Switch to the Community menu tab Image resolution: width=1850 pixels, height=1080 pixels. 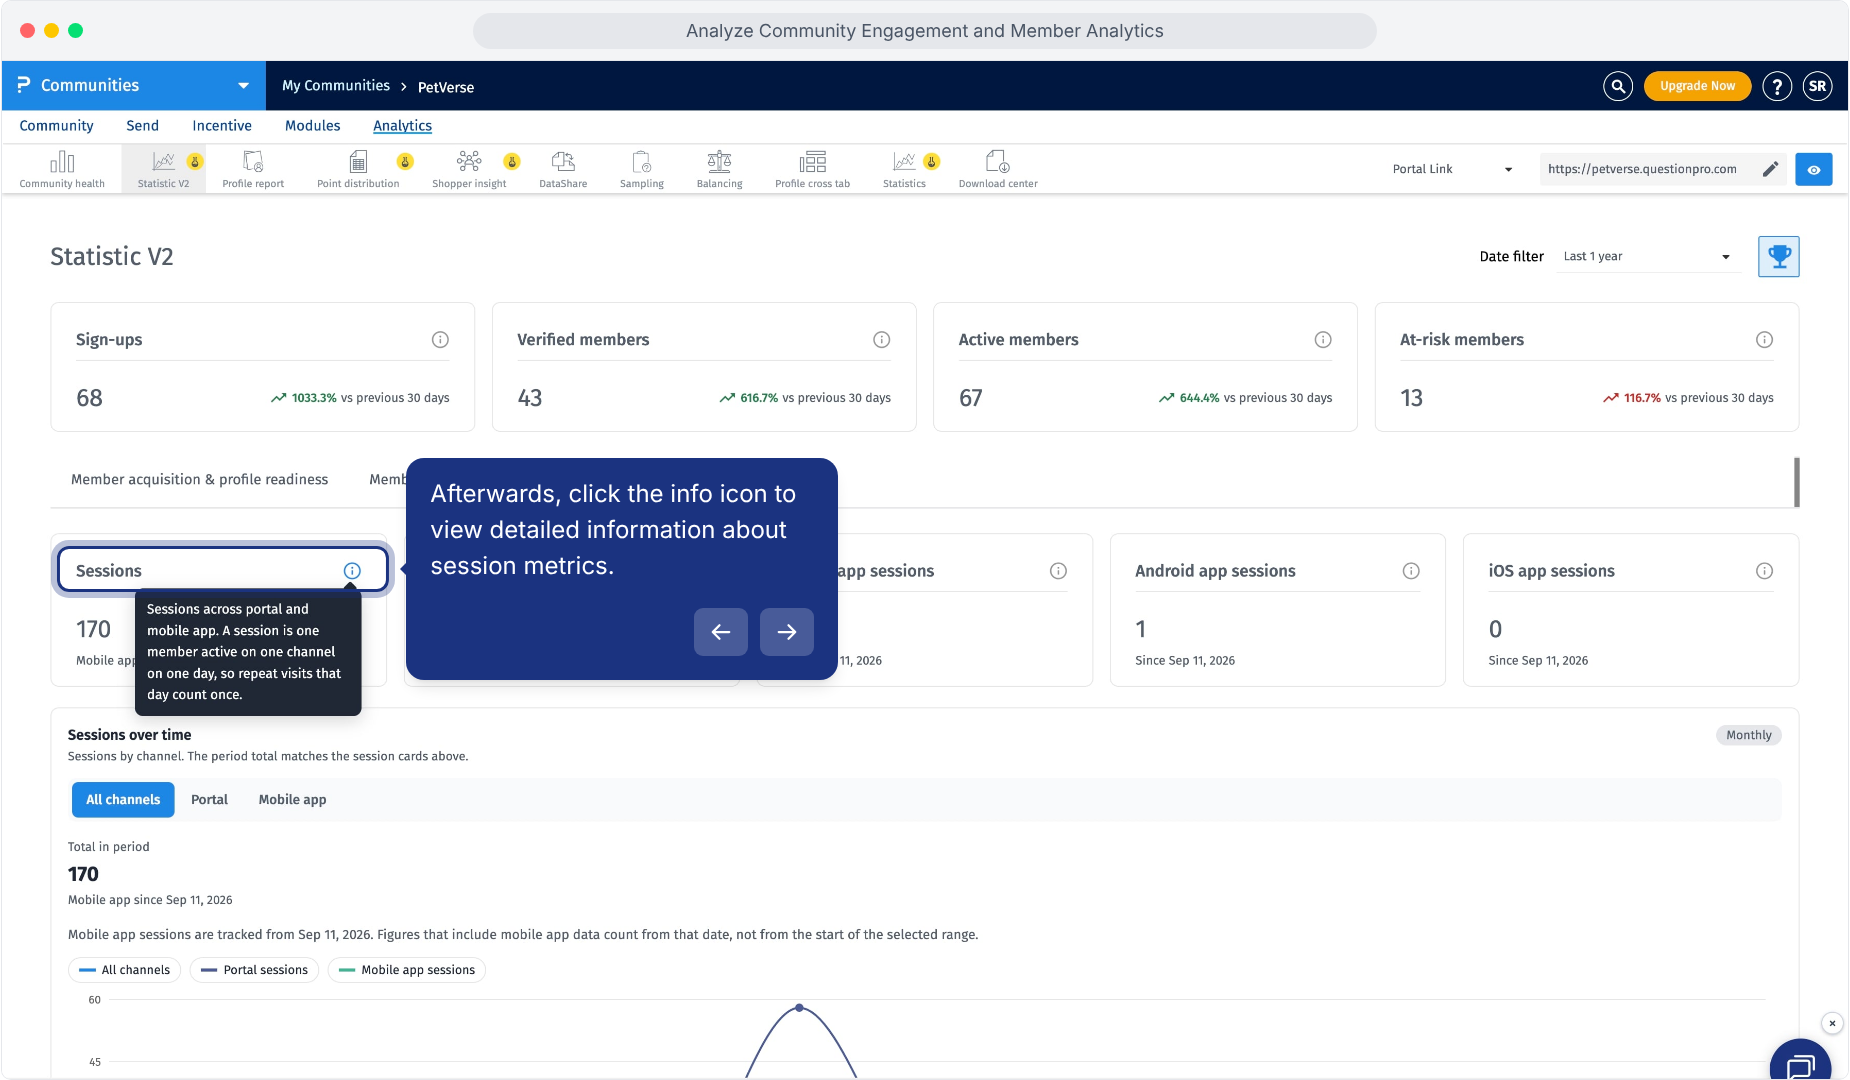pyautogui.click(x=56, y=126)
